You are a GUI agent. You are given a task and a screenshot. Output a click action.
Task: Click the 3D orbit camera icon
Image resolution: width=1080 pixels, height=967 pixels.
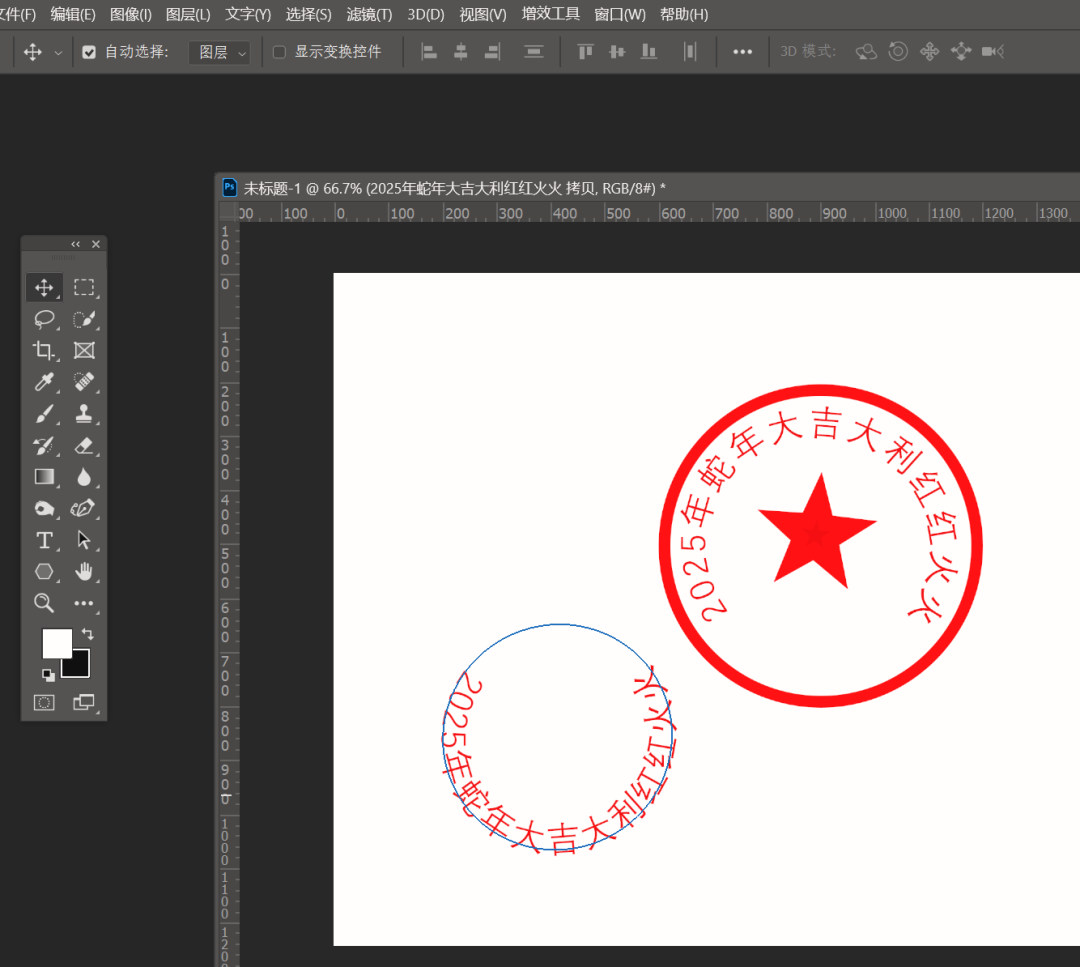866,52
